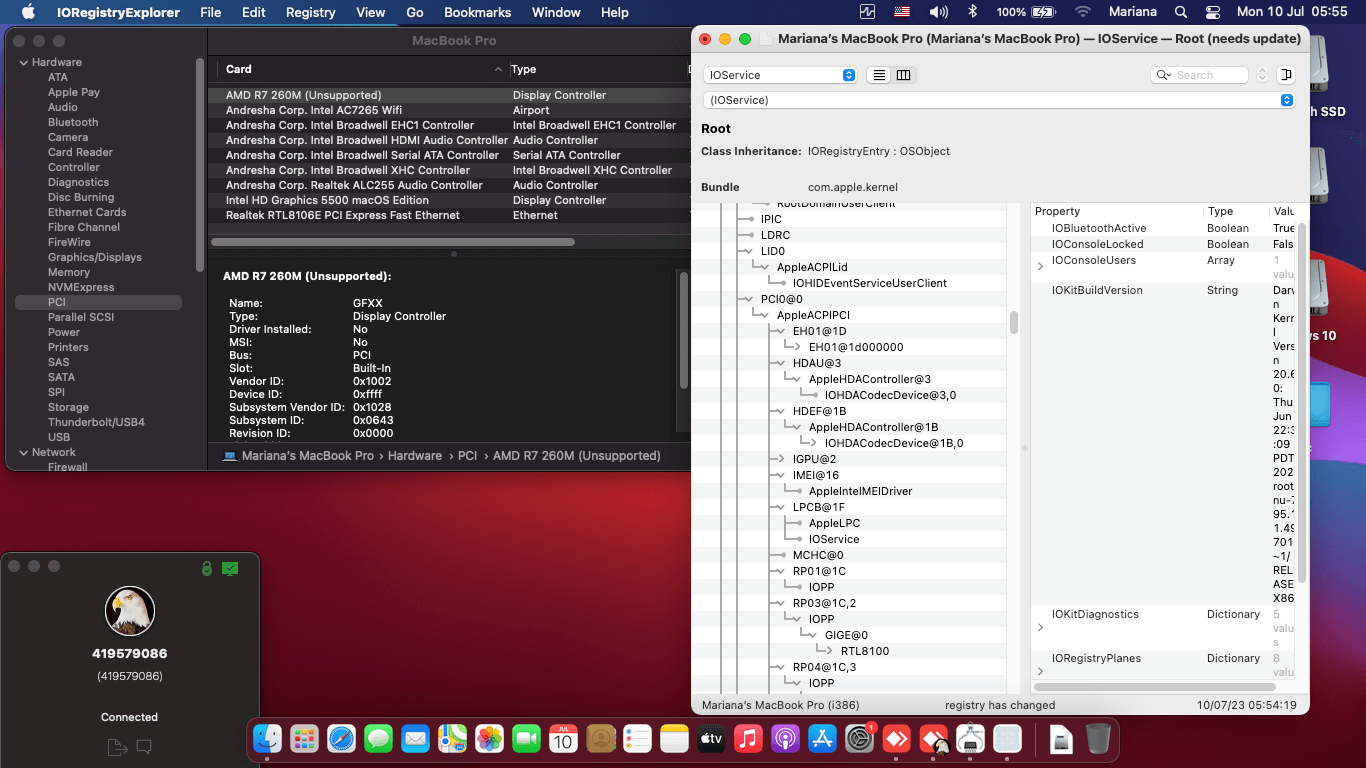1366x768 pixels.
Task: Open the IOService plane dropdown
Action: point(780,75)
